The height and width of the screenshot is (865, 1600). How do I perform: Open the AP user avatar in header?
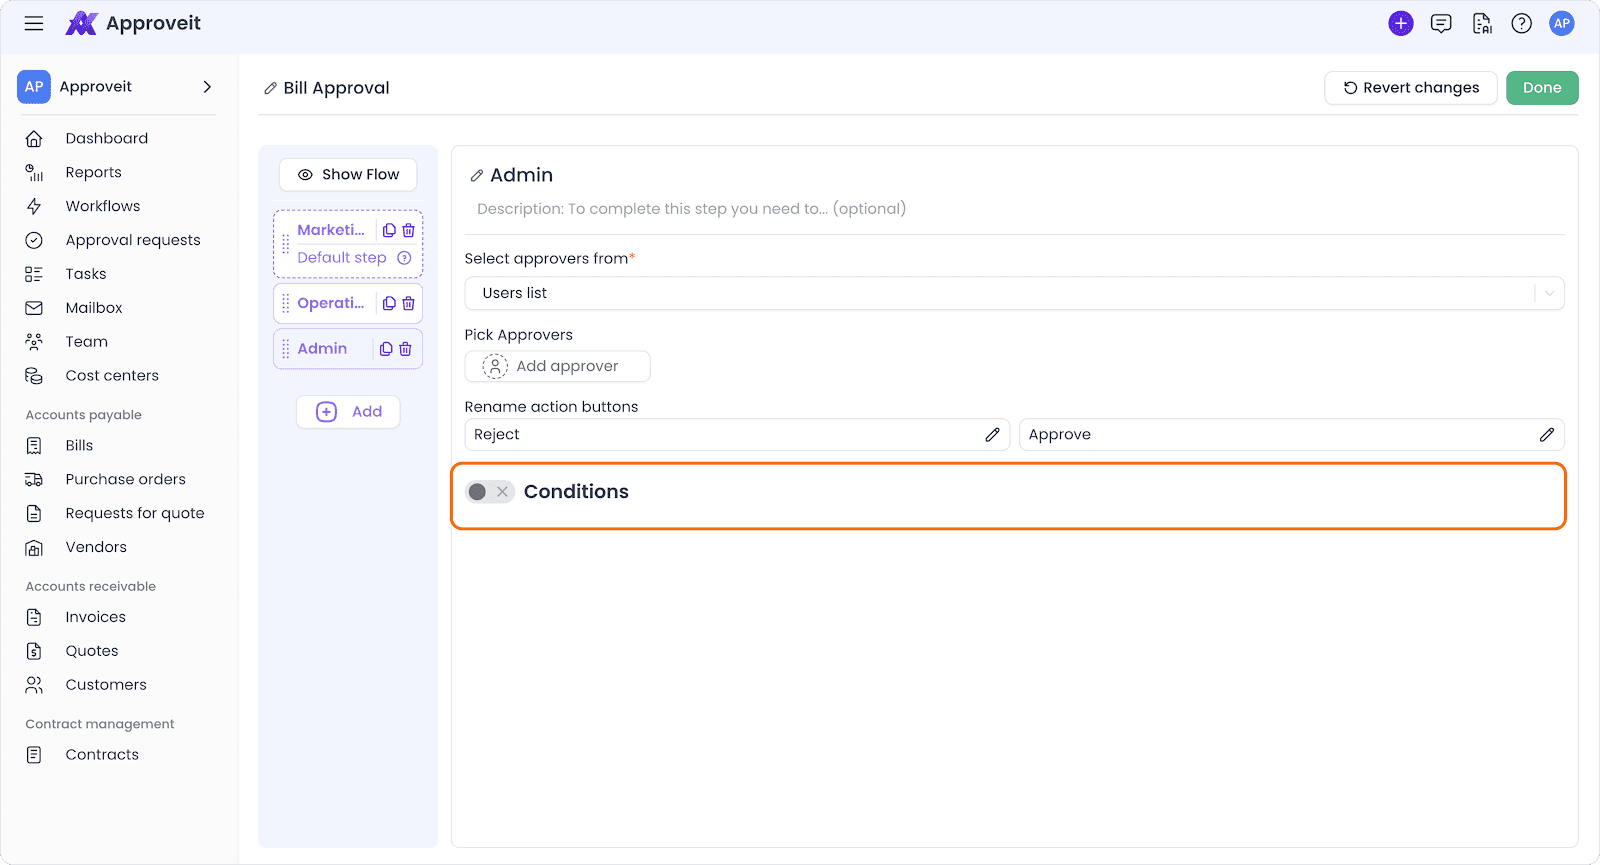[1562, 23]
